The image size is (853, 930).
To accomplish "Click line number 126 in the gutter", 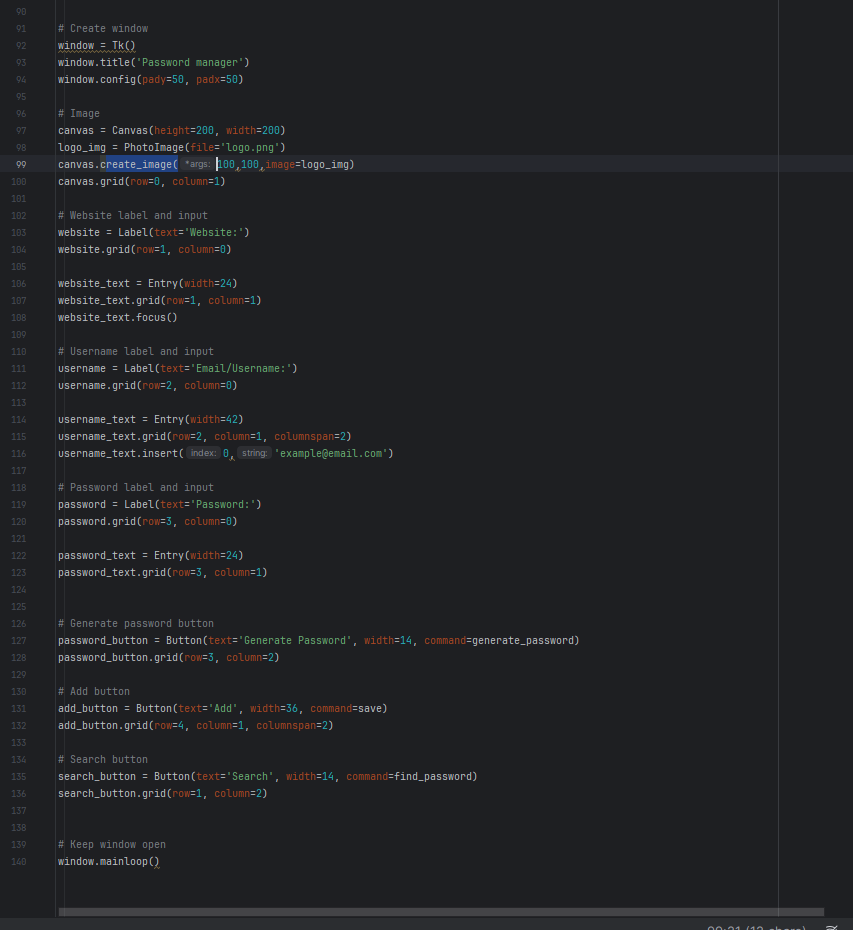I will click(20, 623).
